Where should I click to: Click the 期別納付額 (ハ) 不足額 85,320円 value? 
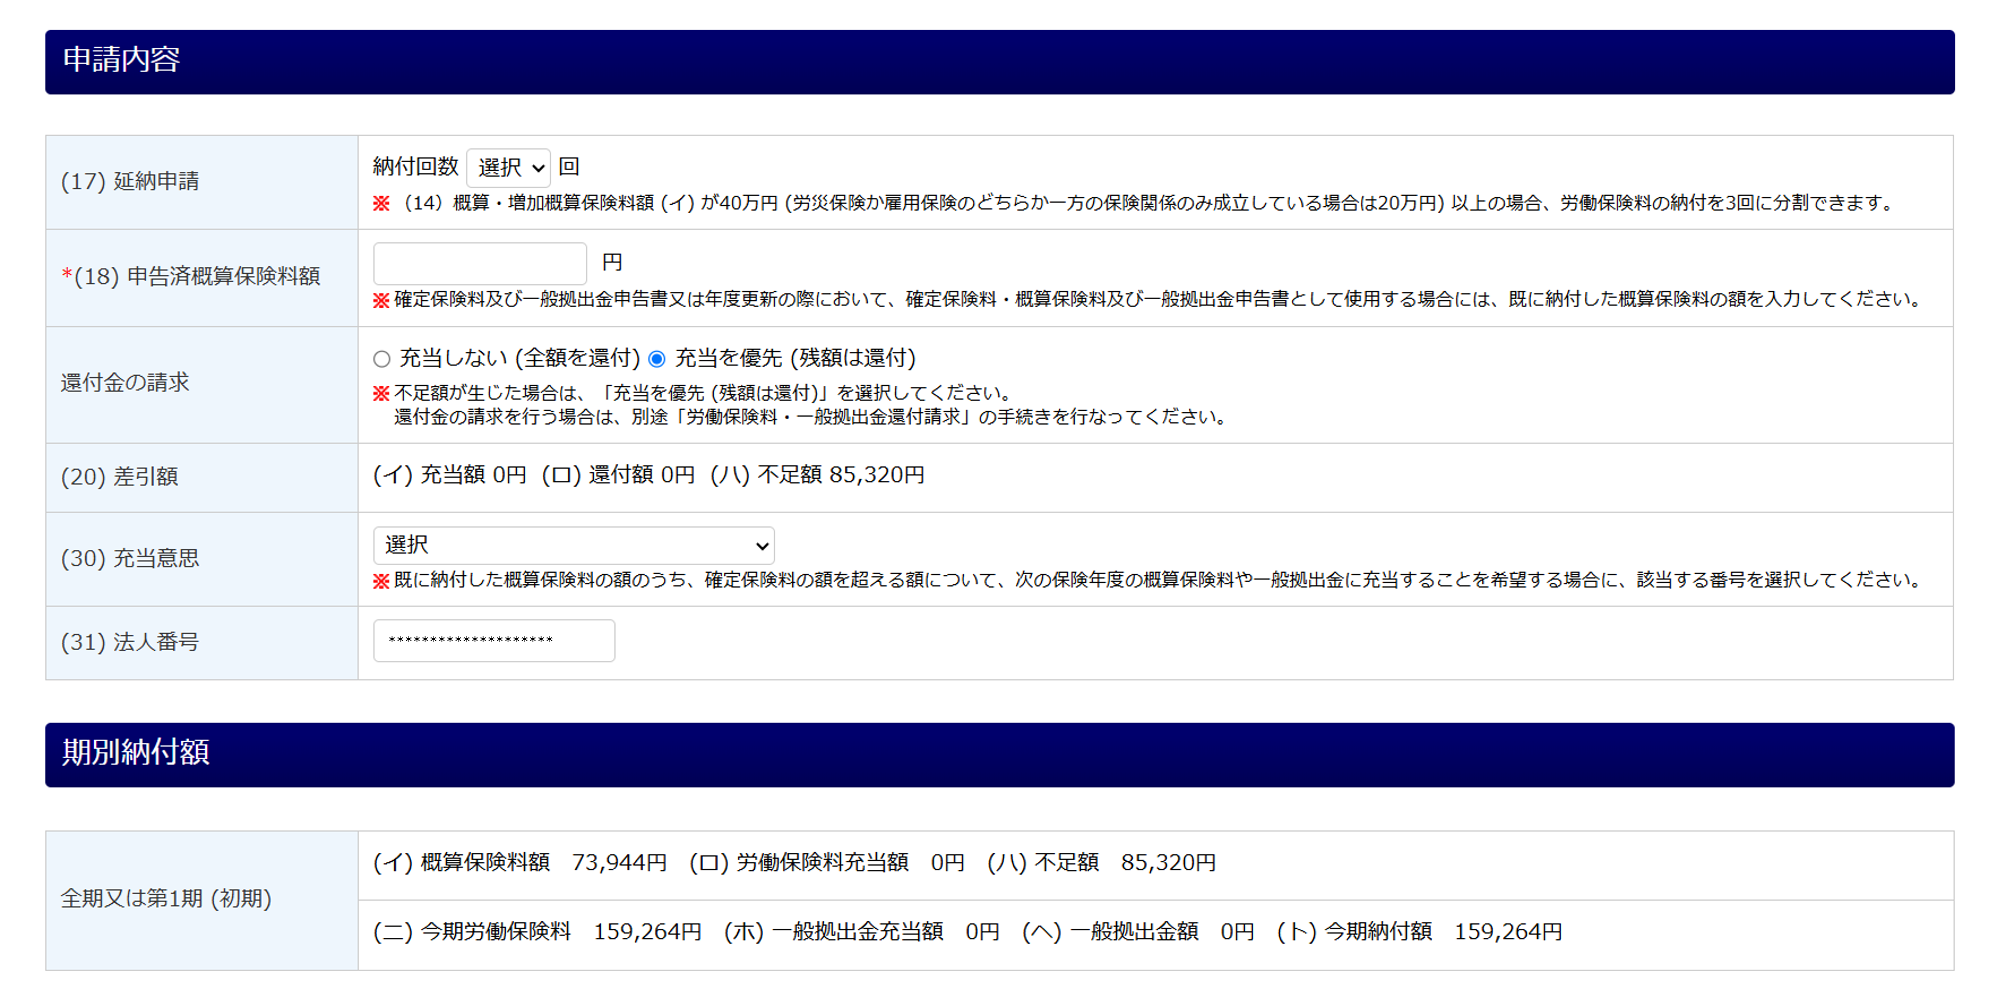click(x=1101, y=863)
